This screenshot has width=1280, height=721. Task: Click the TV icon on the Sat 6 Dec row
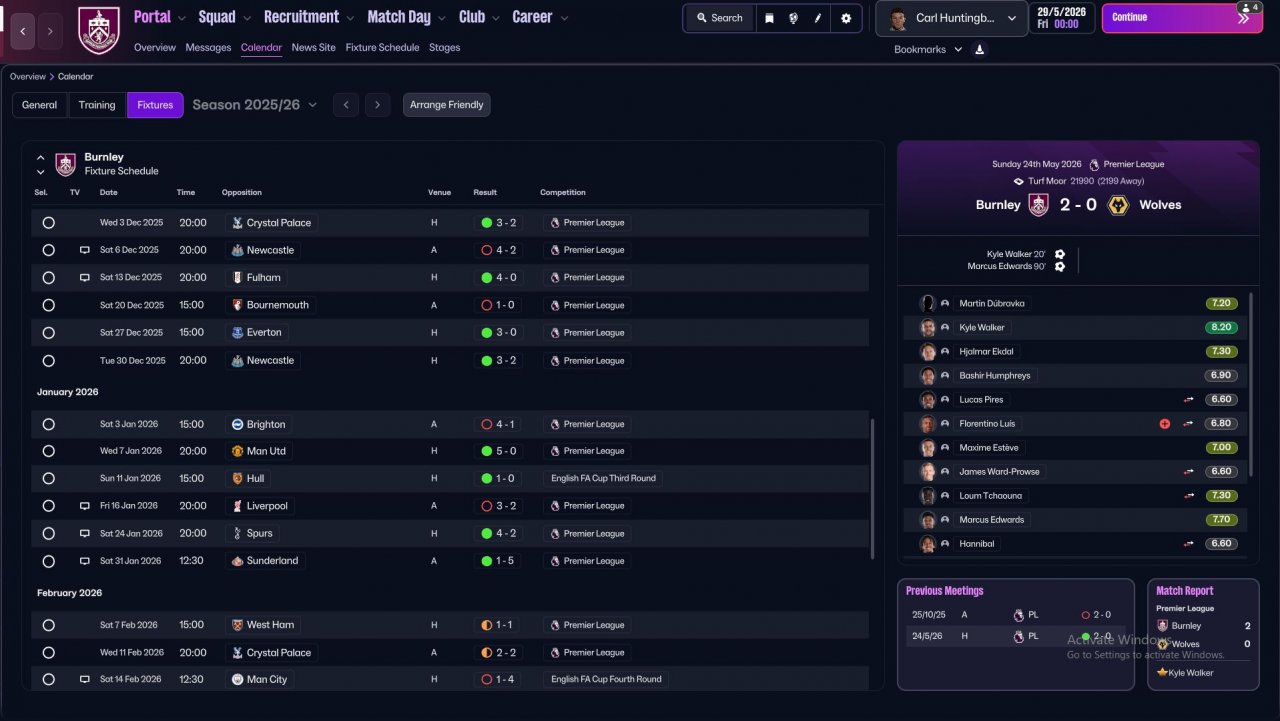tap(85, 250)
